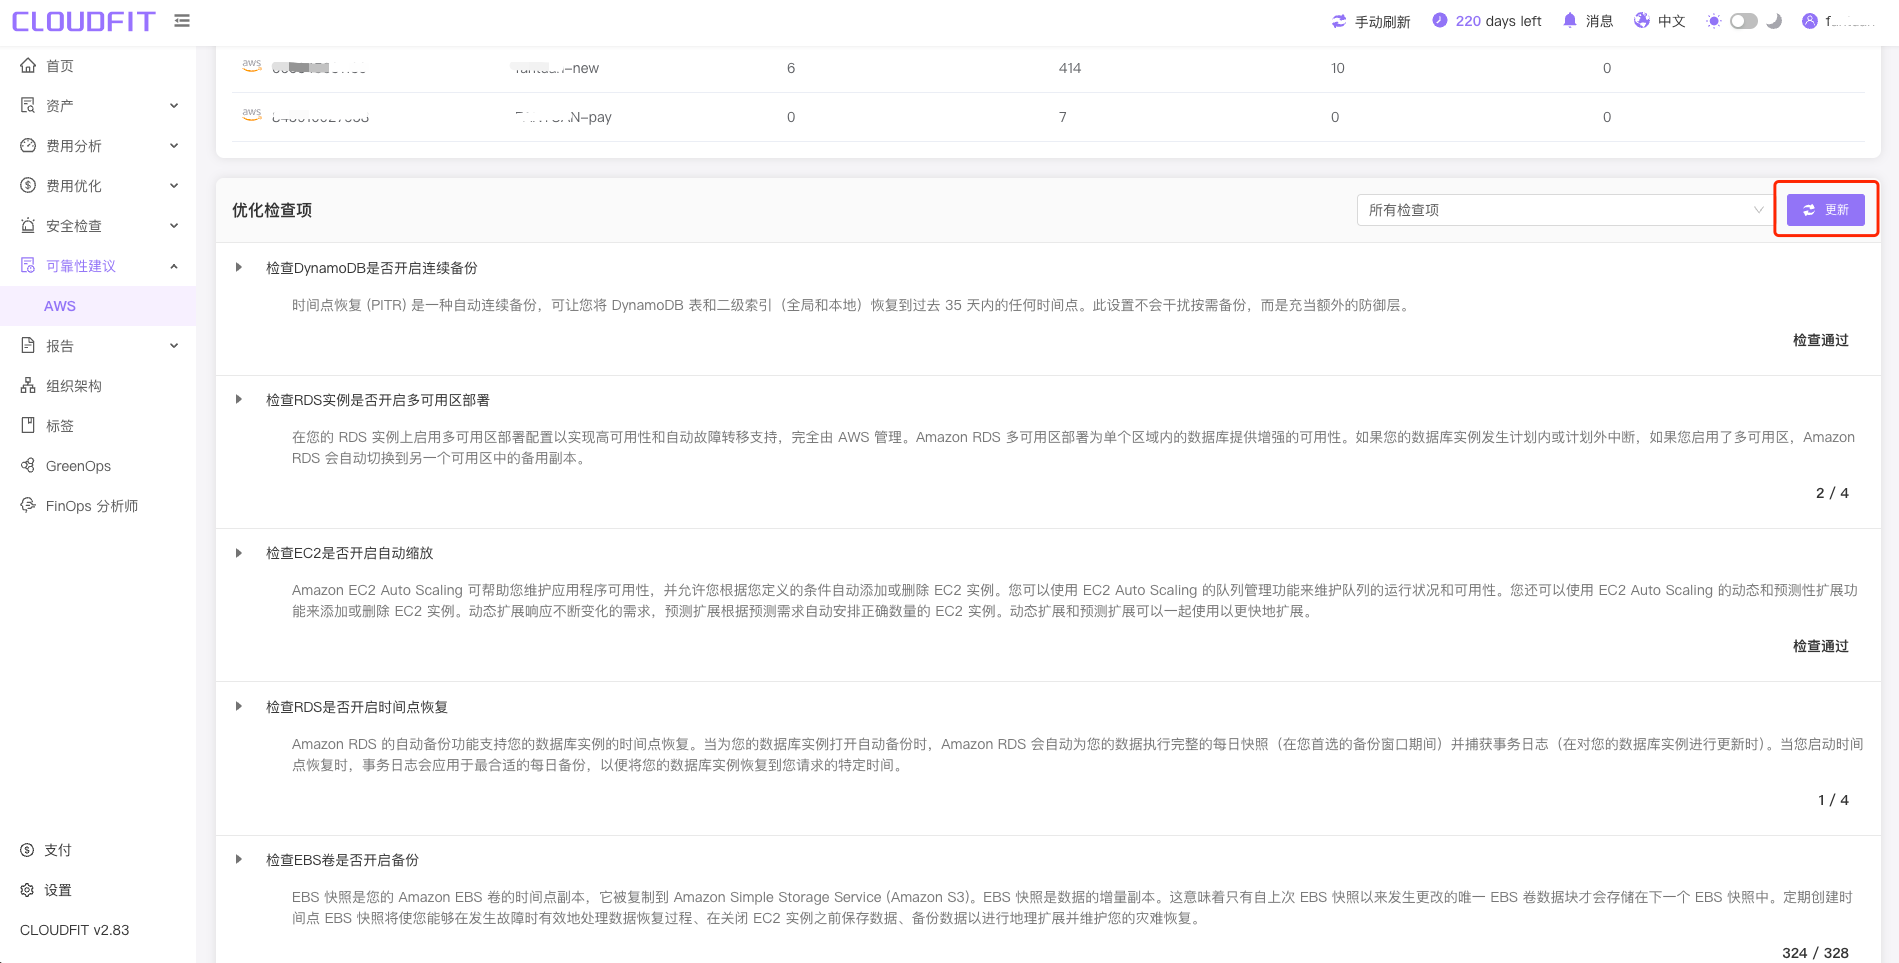The width and height of the screenshot is (1899, 963).
Task: Click the 费用优化 dollar icon
Action: 28,185
